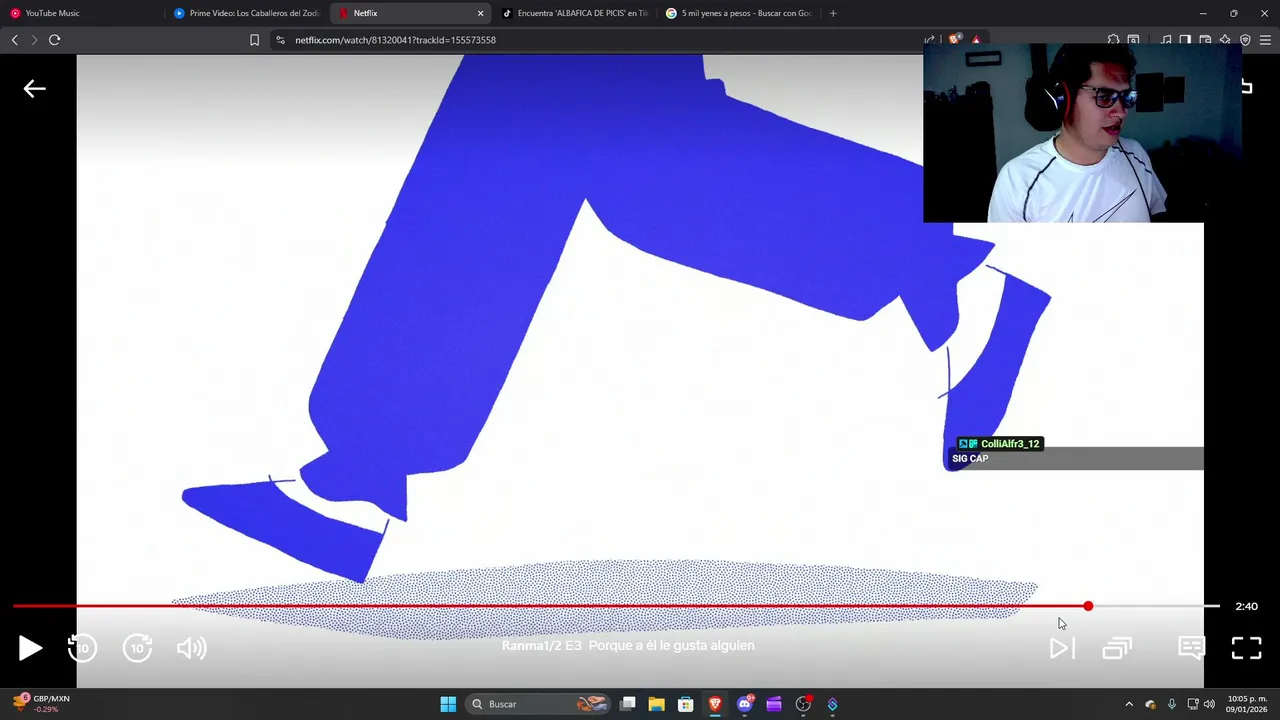Open the Netflix volume control
Screen dimensions: 1280x720
pyautogui.click(x=191, y=648)
